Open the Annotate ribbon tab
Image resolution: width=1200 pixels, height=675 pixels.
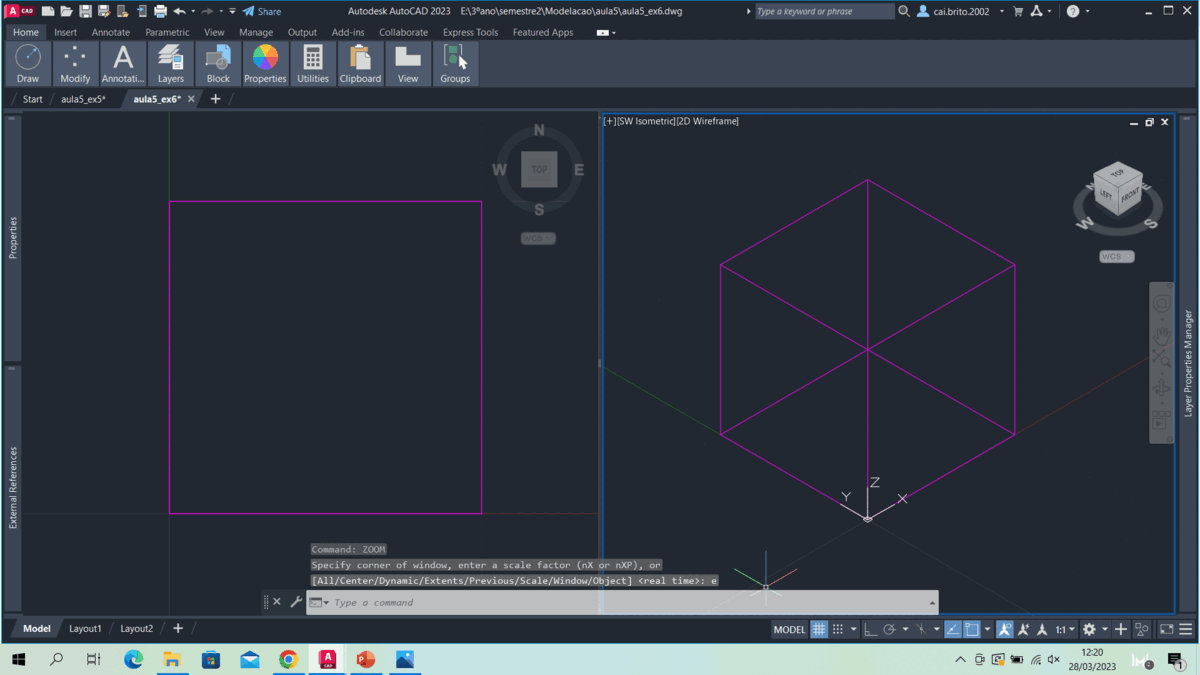[x=111, y=32]
